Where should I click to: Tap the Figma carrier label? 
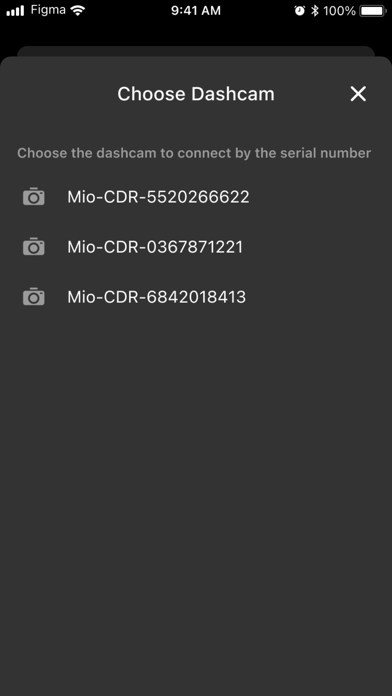[48, 11]
